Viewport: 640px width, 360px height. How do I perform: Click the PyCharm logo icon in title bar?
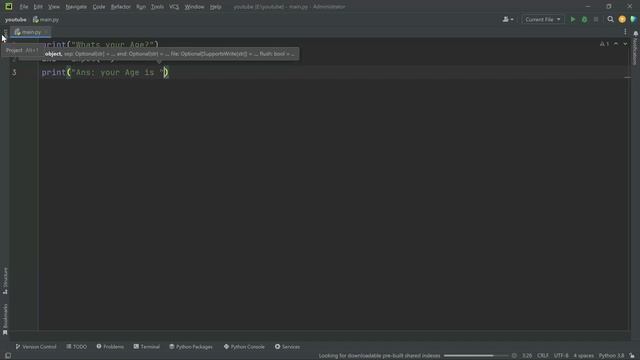[9, 7]
